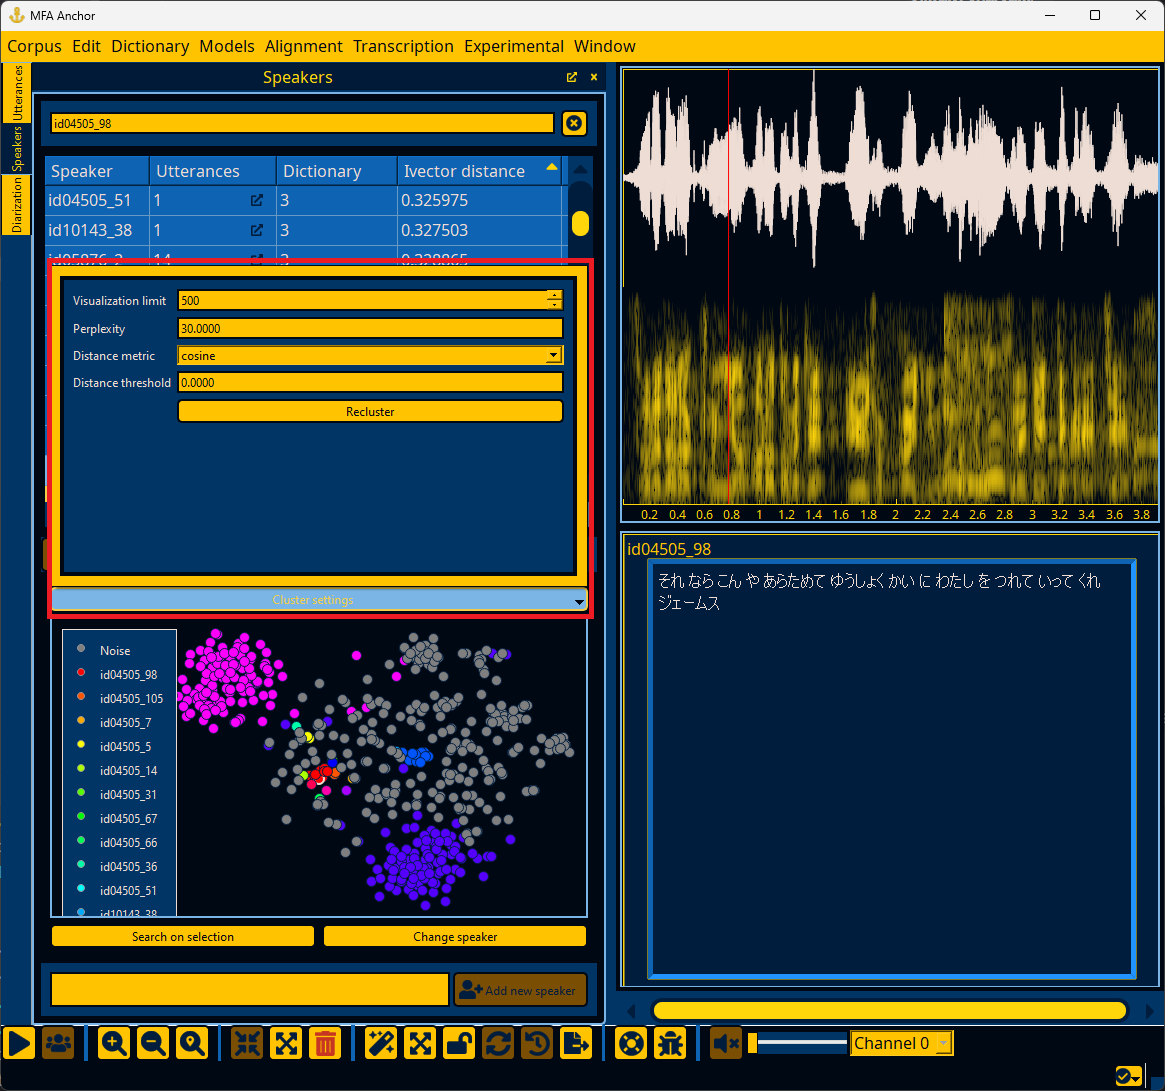This screenshot has width=1165, height=1091.
Task: Click the refresh sync arrows icon
Action: tap(498, 1044)
